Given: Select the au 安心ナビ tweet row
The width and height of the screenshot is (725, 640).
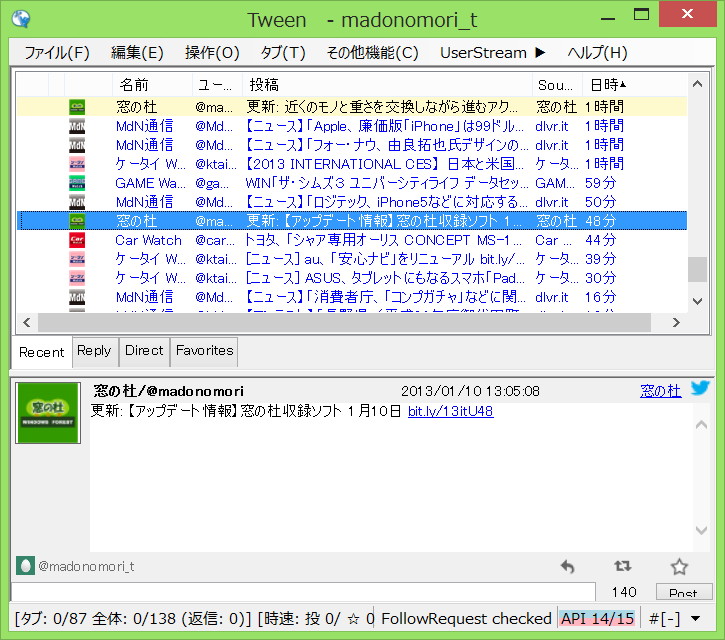Looking at the screenshot, I should click(x=352, y=259).
